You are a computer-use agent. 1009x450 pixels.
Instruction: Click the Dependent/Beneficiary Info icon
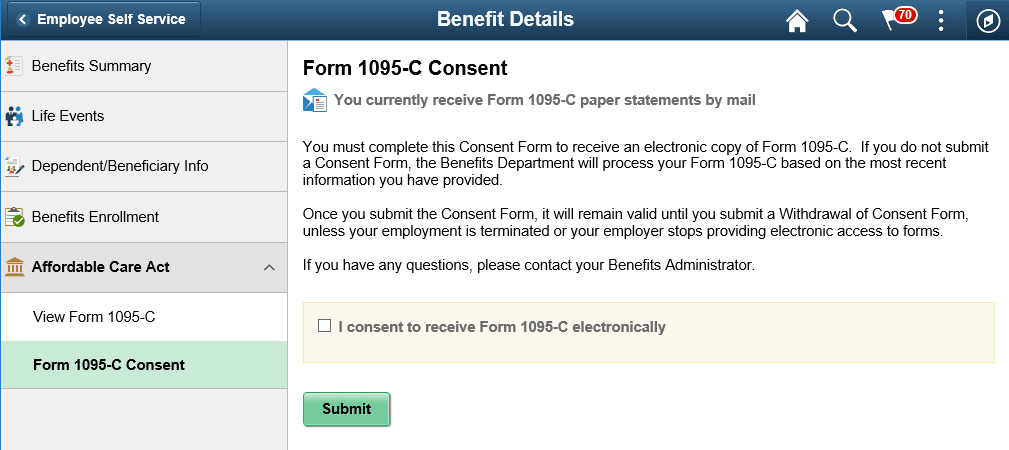coord(14,167)
